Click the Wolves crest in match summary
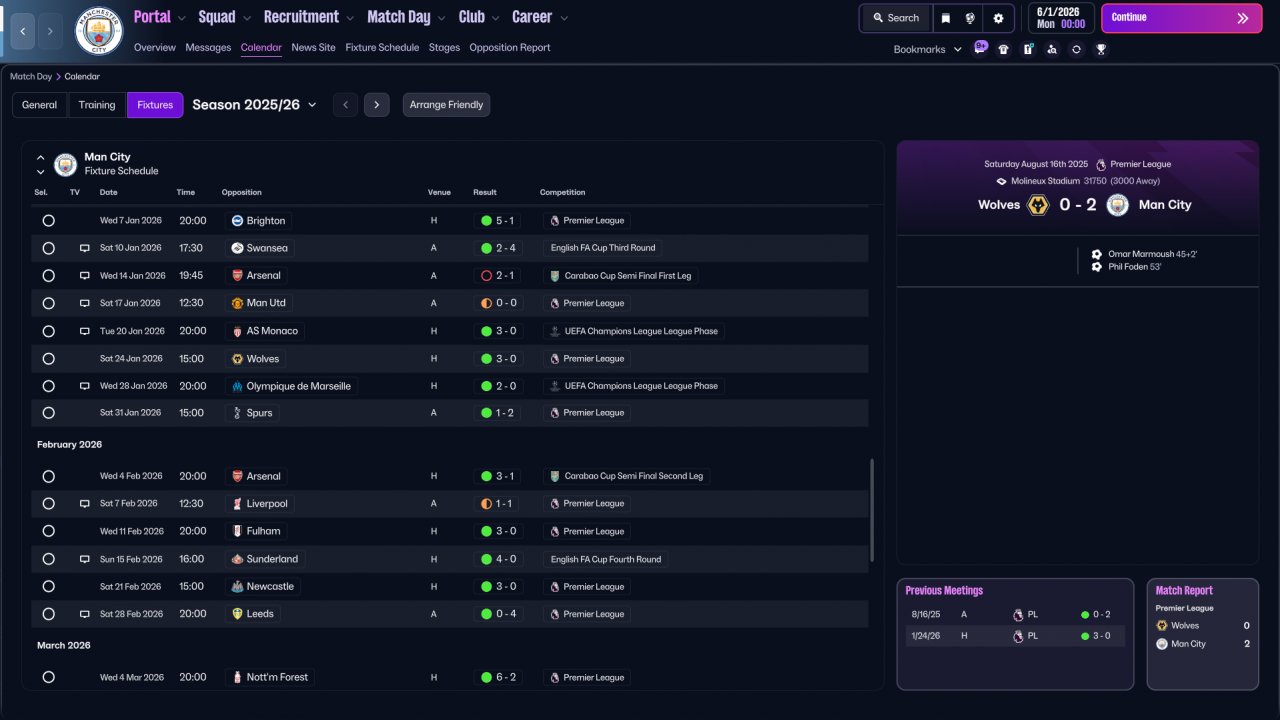Image resolution: width=1280 pixels, height=720 pixels. (x=1038, y=205)
